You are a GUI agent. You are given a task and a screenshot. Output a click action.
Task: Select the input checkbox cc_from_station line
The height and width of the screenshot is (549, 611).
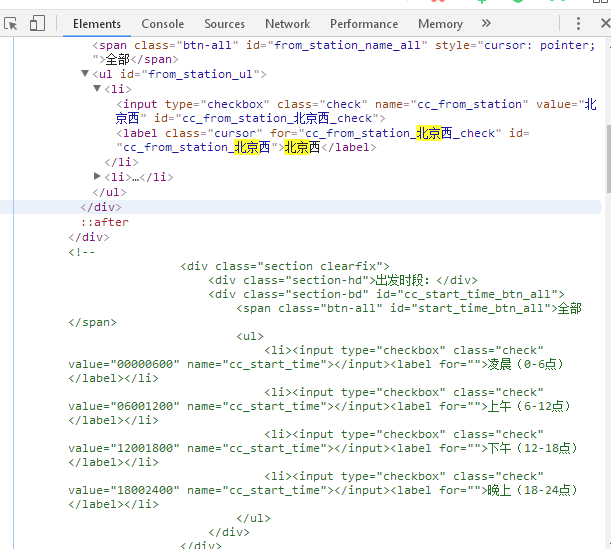pyautogui.click(x=356, y=111)
